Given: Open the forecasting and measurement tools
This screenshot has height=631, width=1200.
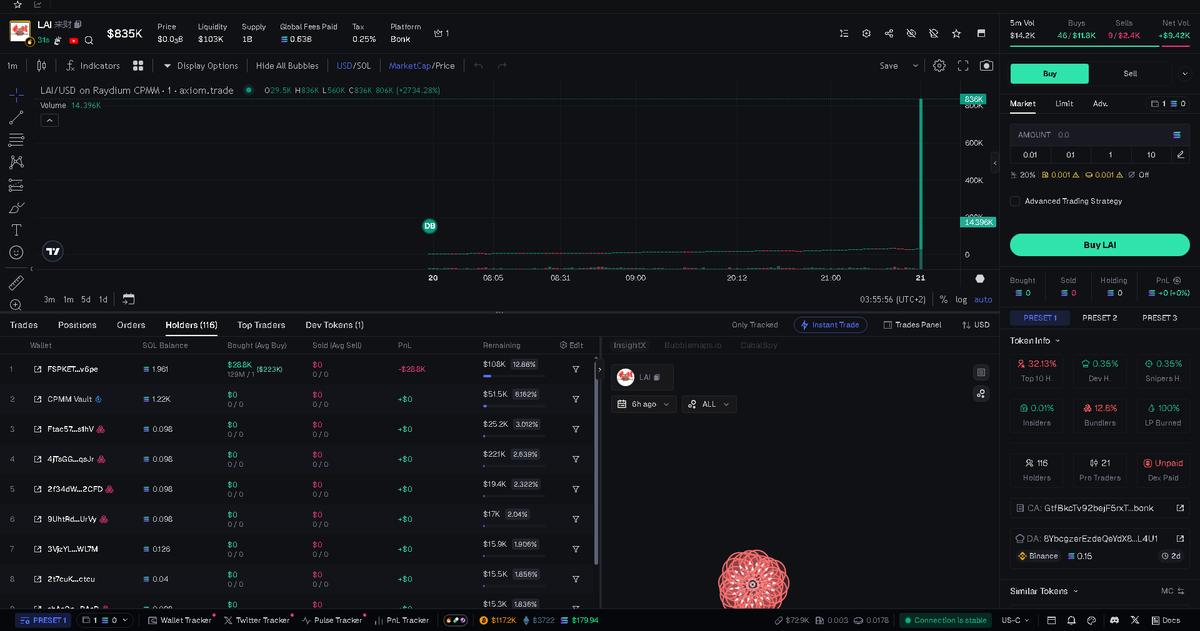Looking at the screenshot, I should coord(16,185).
